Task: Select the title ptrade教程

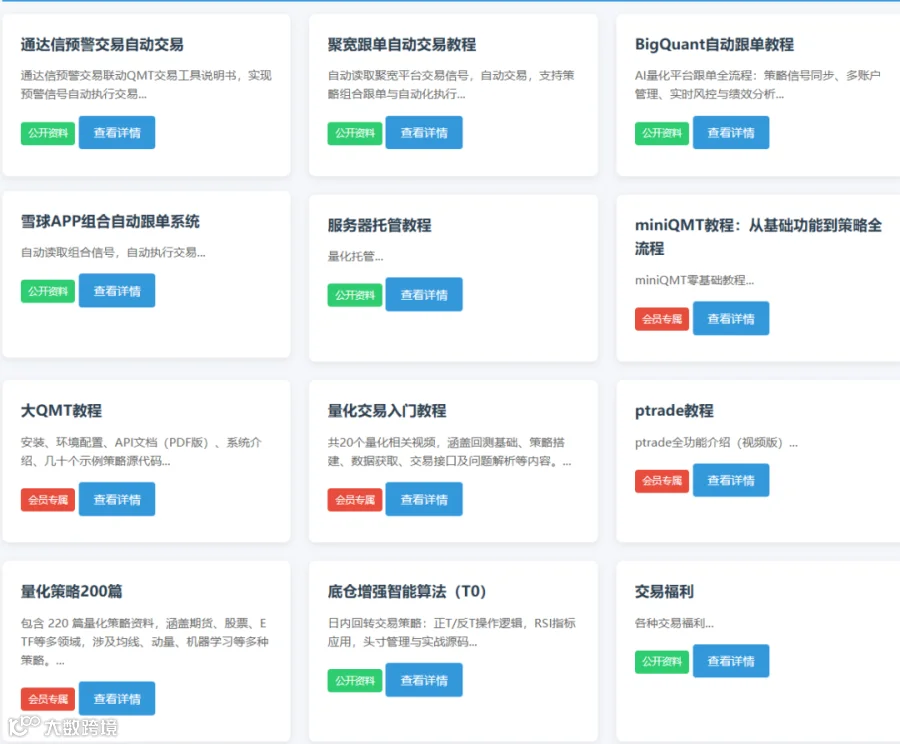Action: click(x=674, y=410)
